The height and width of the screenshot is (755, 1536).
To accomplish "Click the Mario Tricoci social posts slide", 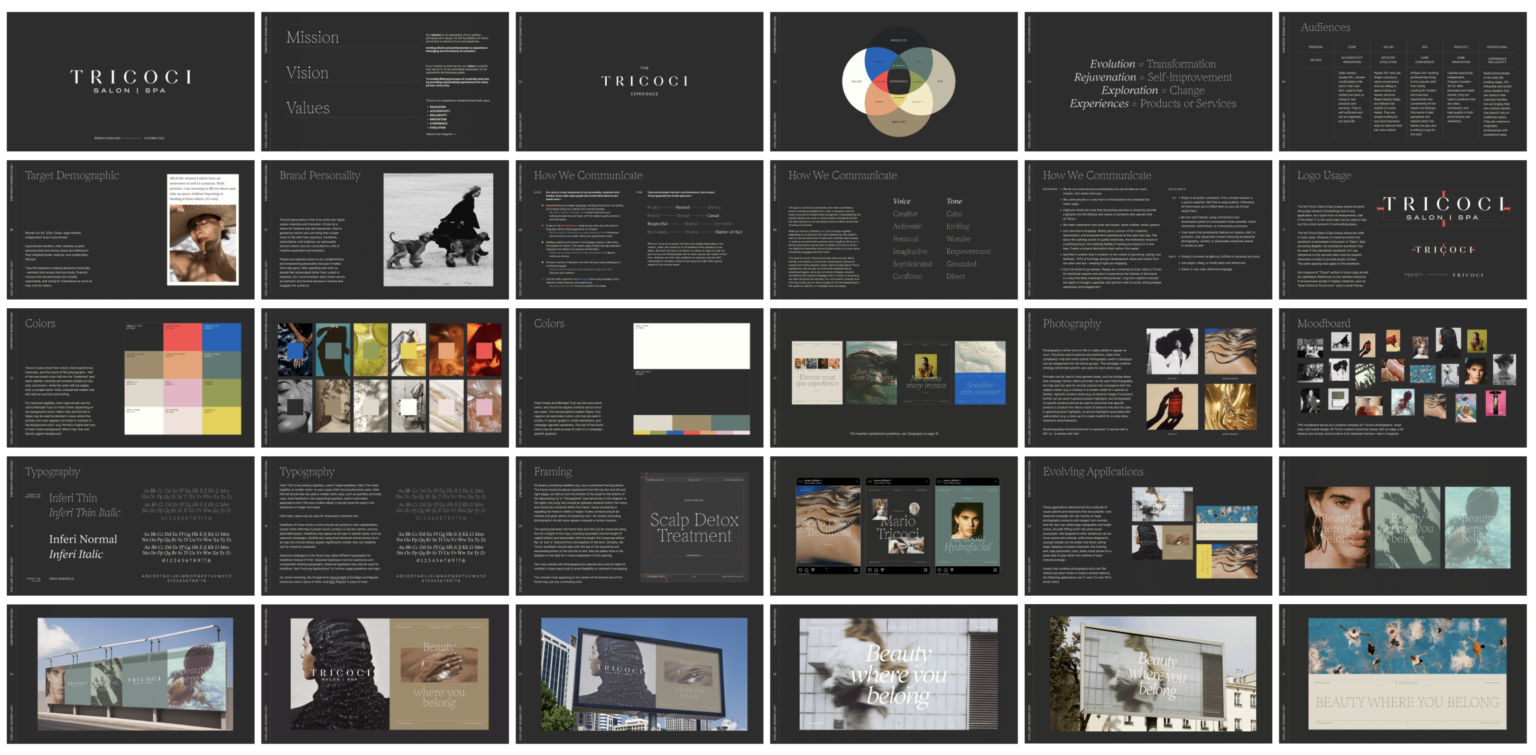I will click(894, 525).
